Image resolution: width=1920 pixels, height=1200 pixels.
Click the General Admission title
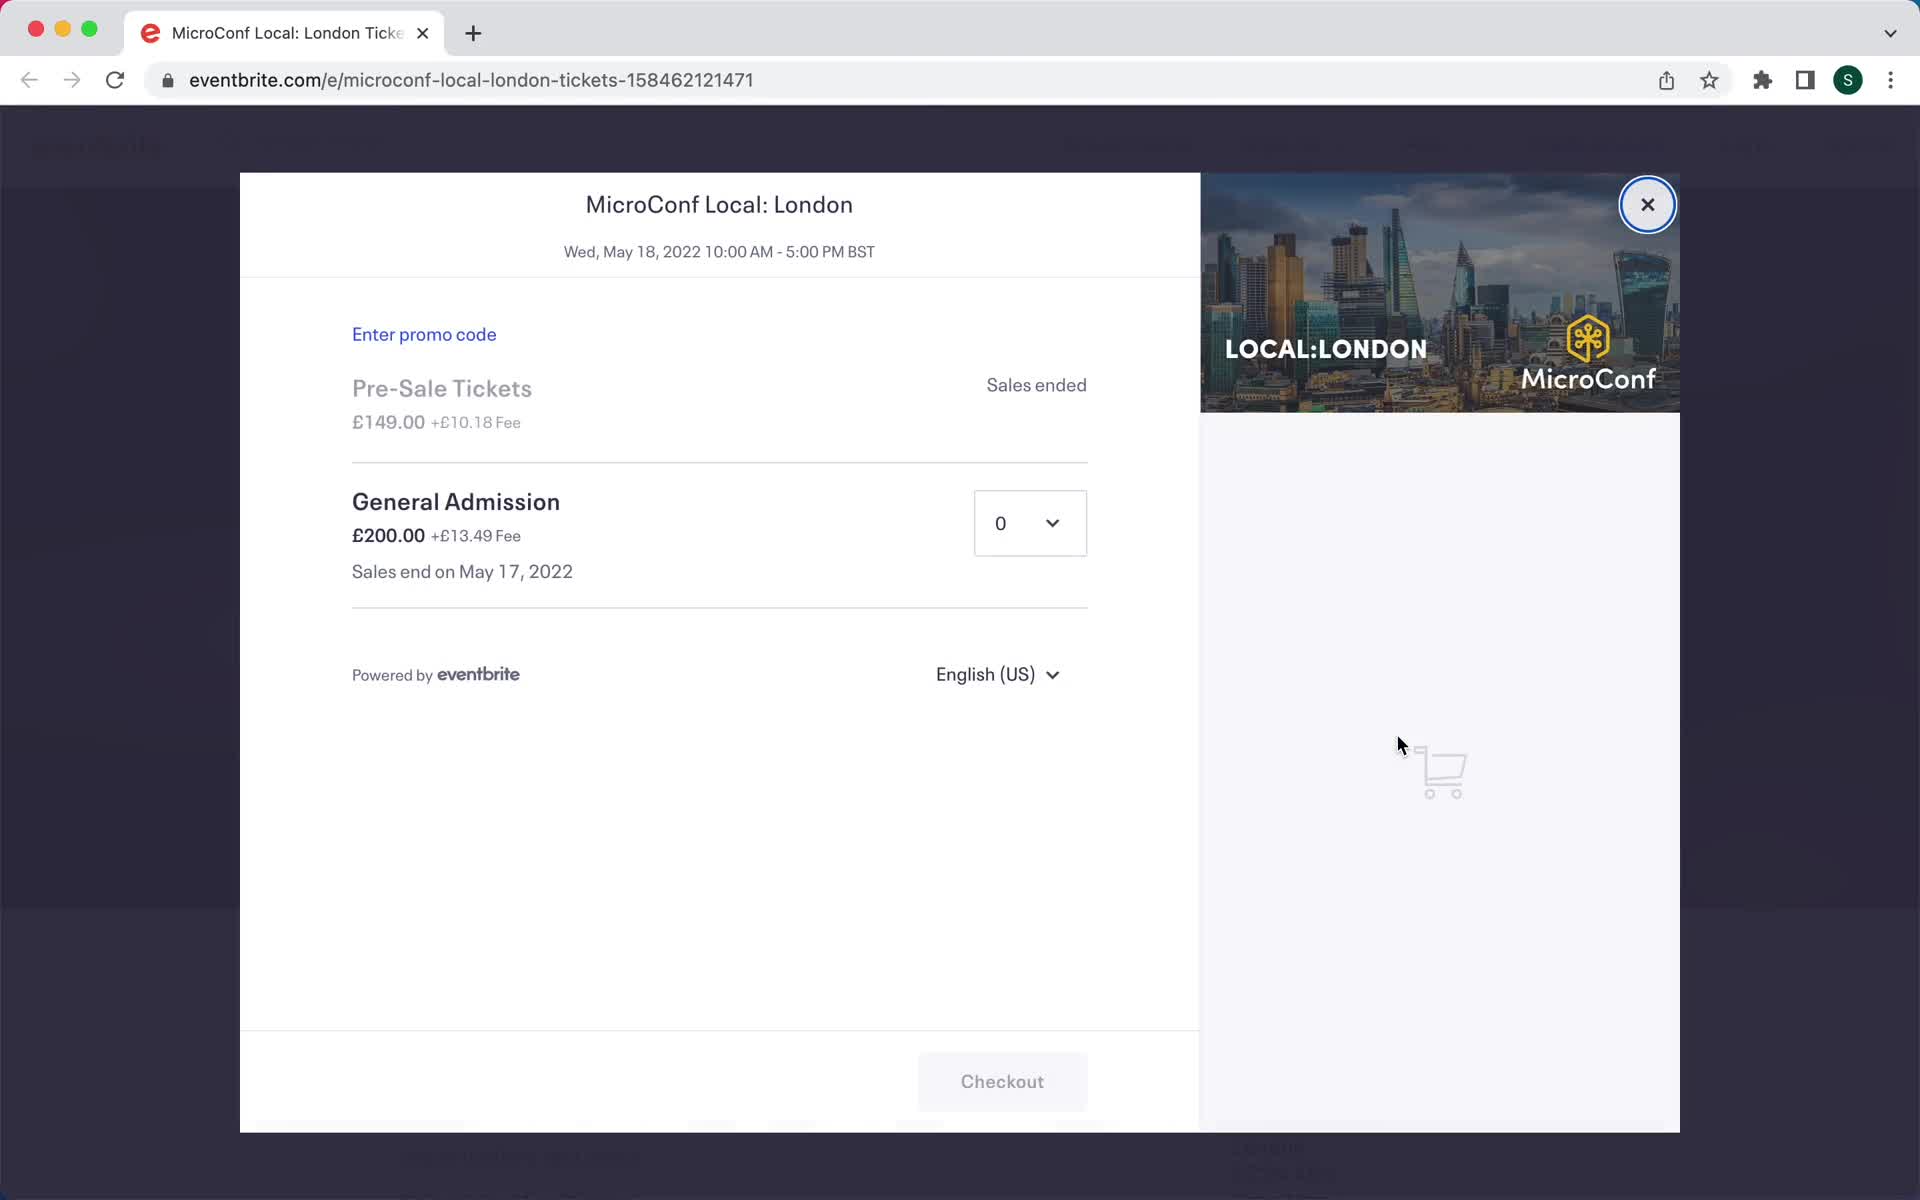coord(456,501)
